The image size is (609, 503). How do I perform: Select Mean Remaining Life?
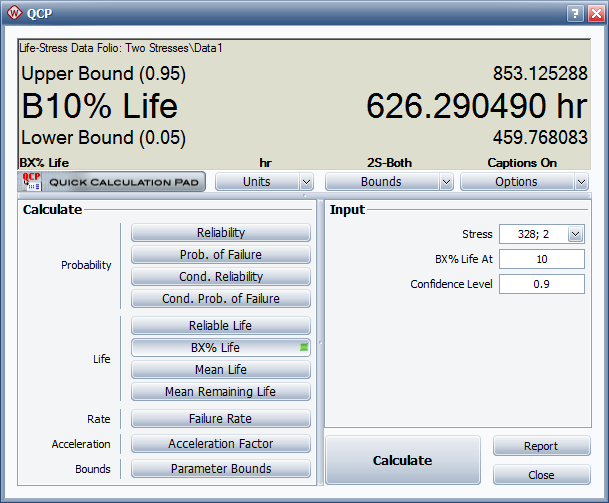[221, 392]
